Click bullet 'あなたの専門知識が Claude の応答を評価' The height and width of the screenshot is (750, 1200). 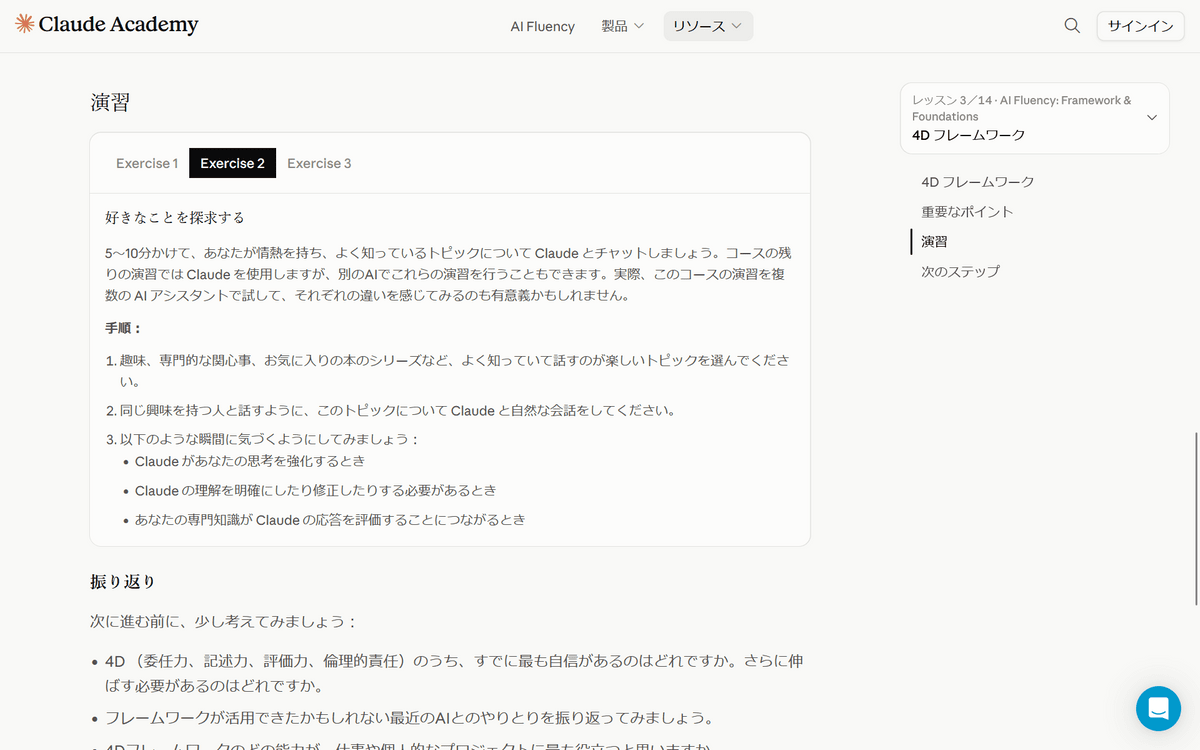click(330, 520)
